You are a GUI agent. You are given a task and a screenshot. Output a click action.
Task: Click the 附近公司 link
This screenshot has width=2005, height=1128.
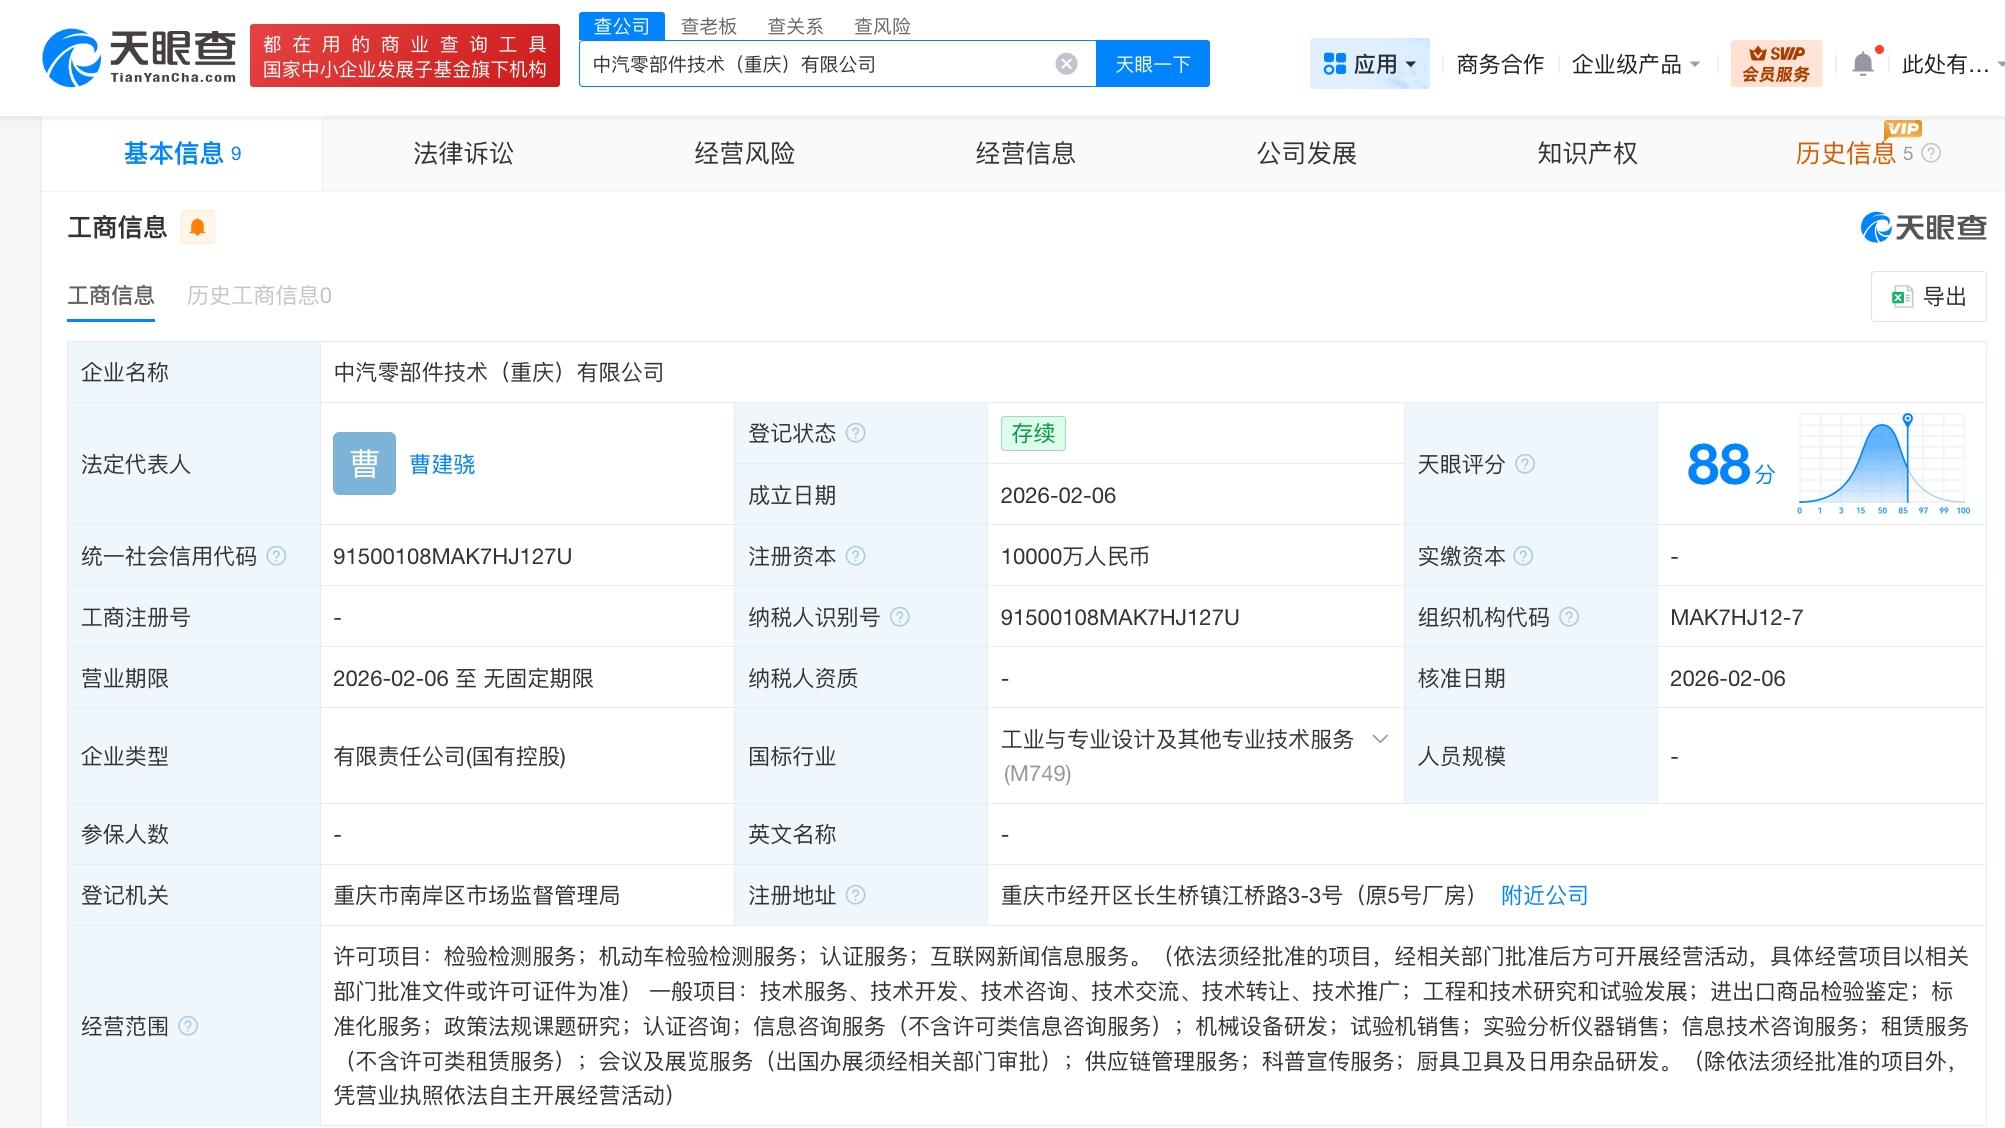(1543, 895)
